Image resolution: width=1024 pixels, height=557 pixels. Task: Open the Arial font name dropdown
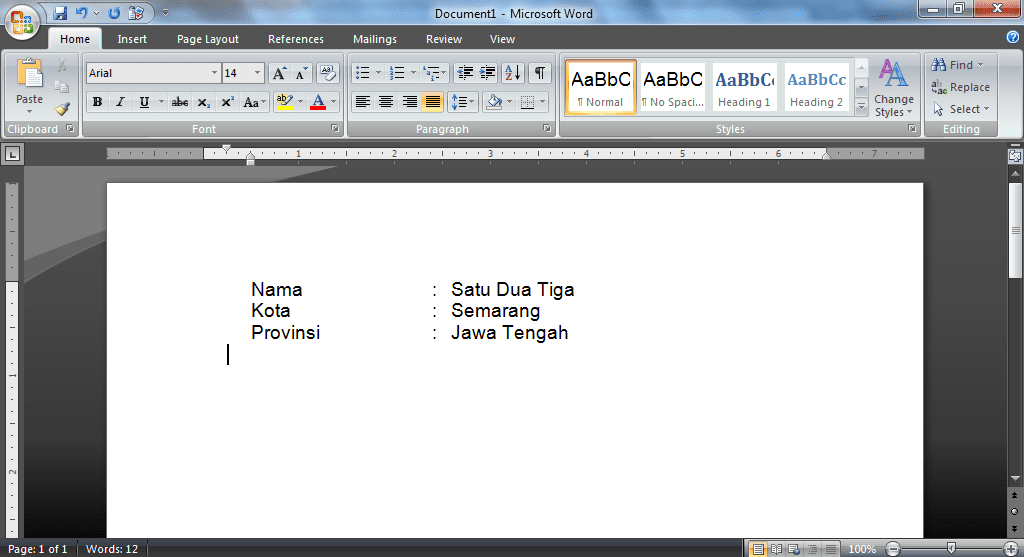pos(214,73)
